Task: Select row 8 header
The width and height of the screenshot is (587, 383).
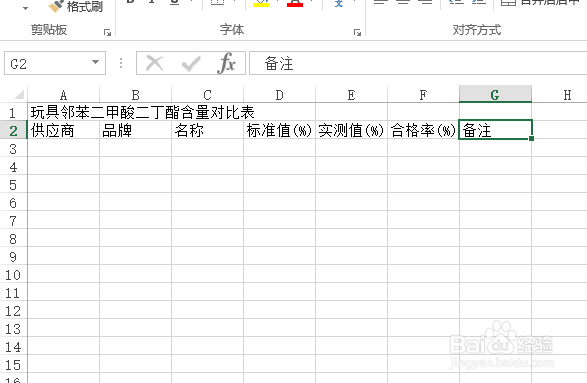Action: pyautogui.click(x=13, y=238)
